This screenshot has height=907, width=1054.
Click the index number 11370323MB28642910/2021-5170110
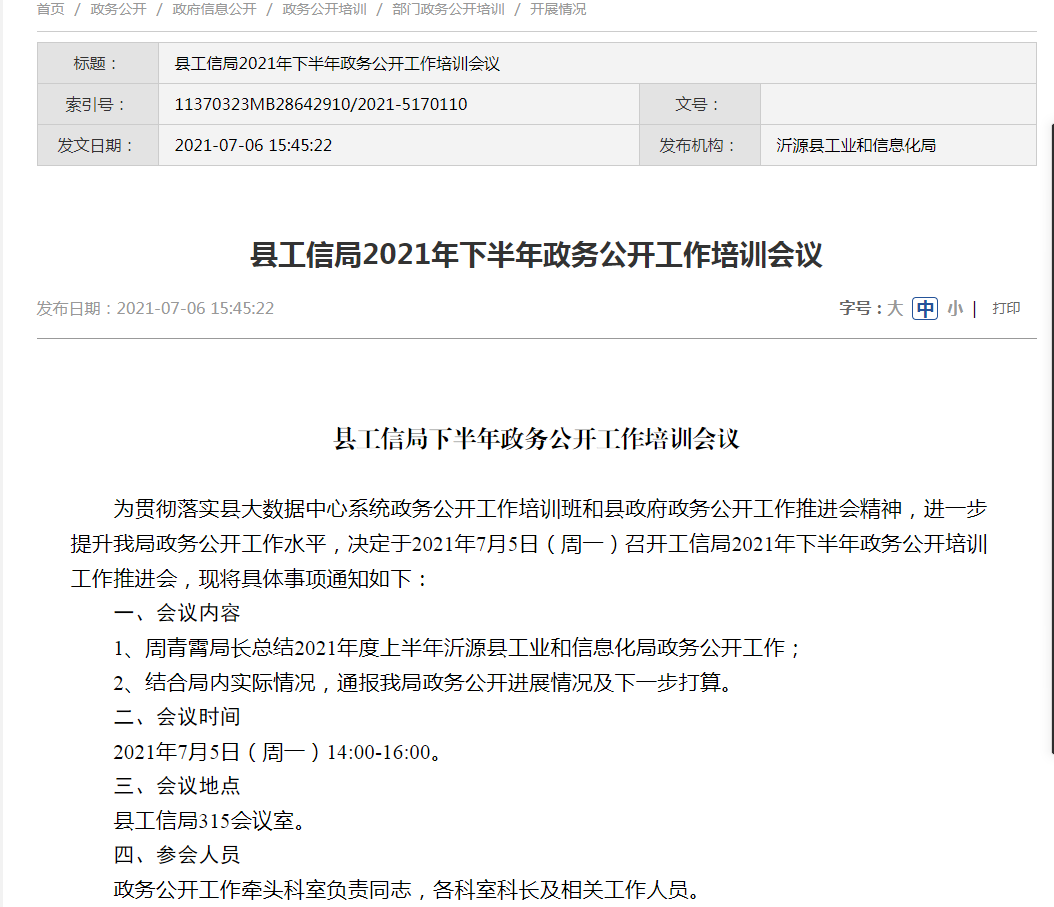[321, 105]
